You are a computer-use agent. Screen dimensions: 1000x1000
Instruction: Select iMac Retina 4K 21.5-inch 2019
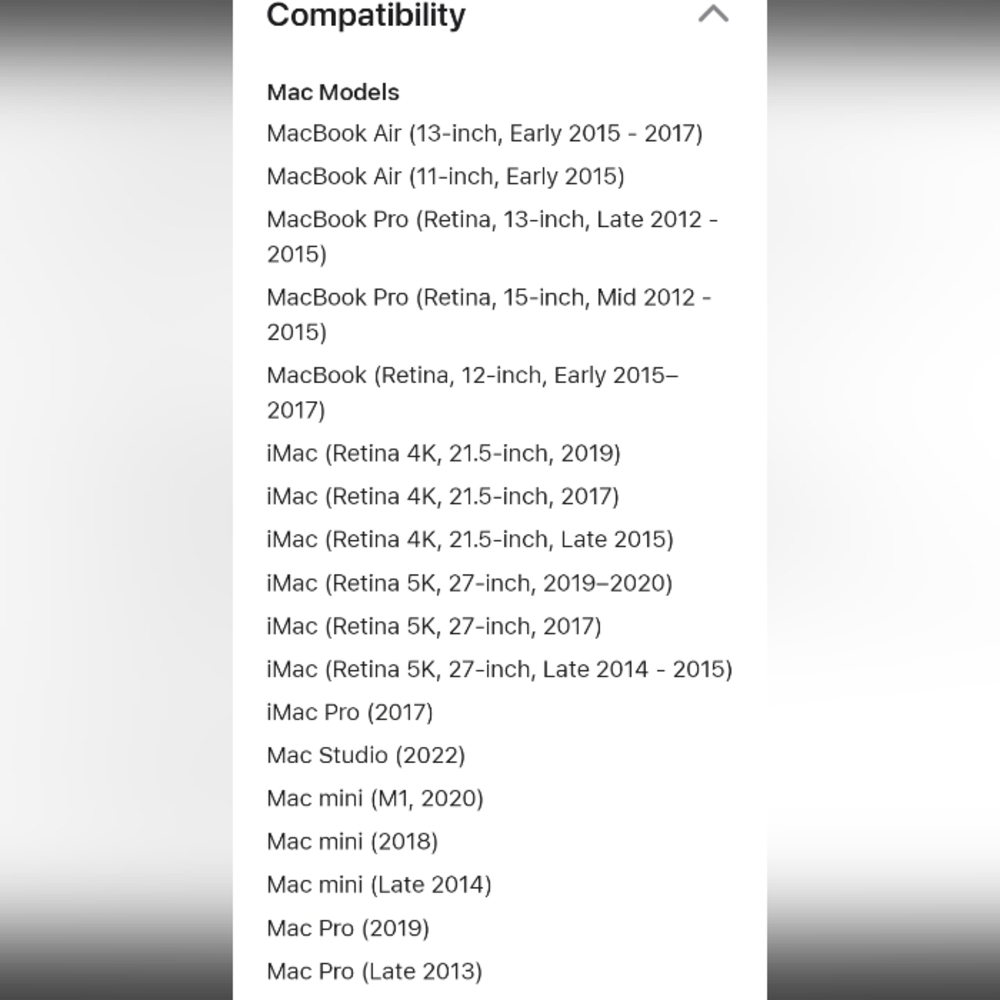(x=444, y=453)
